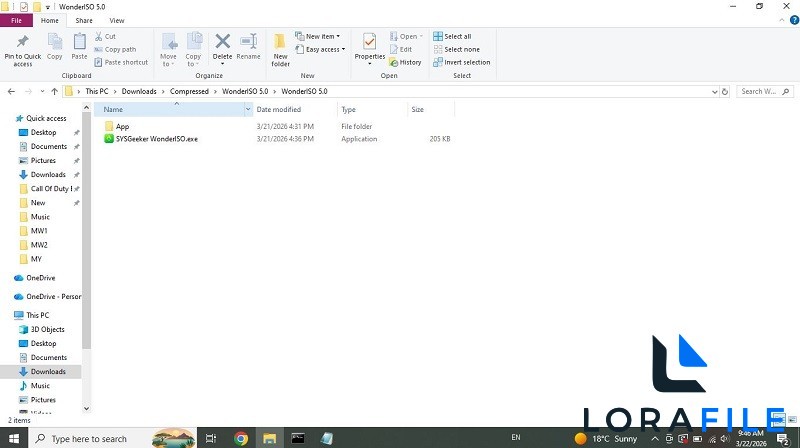Open Task View on the taskbar
800x448 pixels.
pyautogui.click(x=210, y=438)
